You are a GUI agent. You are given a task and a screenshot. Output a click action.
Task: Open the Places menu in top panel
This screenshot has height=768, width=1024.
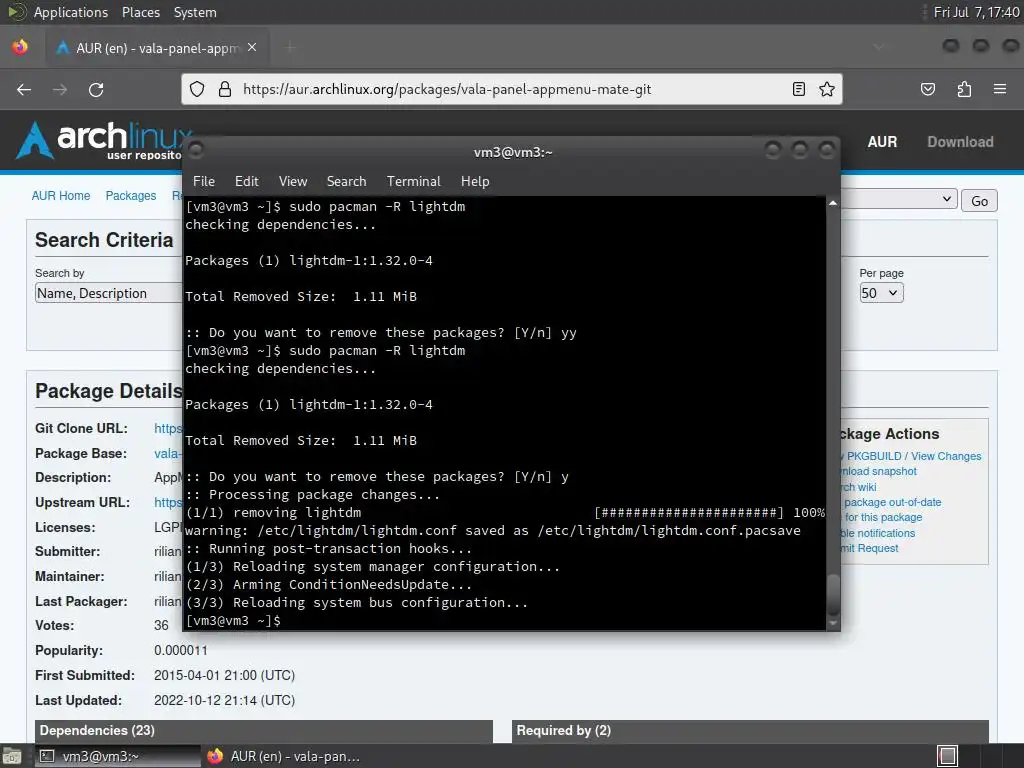point(140,12)
